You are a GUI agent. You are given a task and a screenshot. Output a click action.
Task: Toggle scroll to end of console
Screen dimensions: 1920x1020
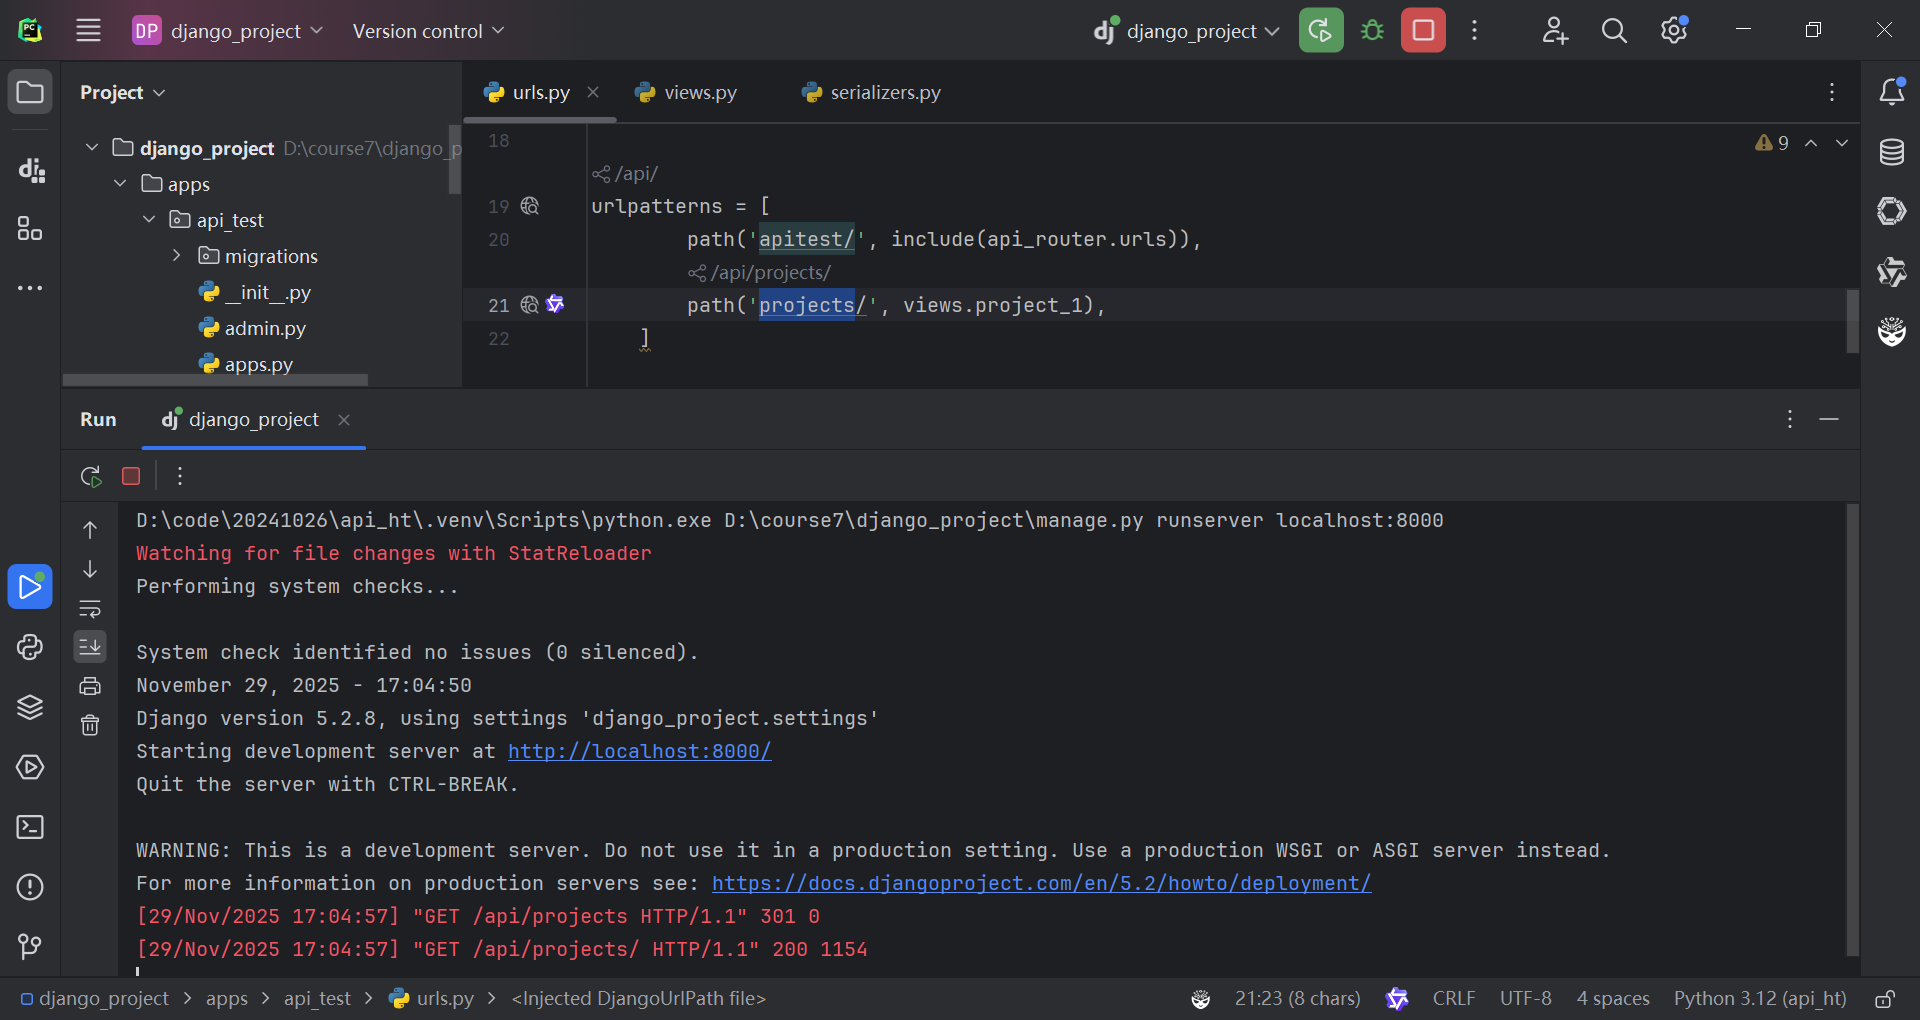(90, 647)
